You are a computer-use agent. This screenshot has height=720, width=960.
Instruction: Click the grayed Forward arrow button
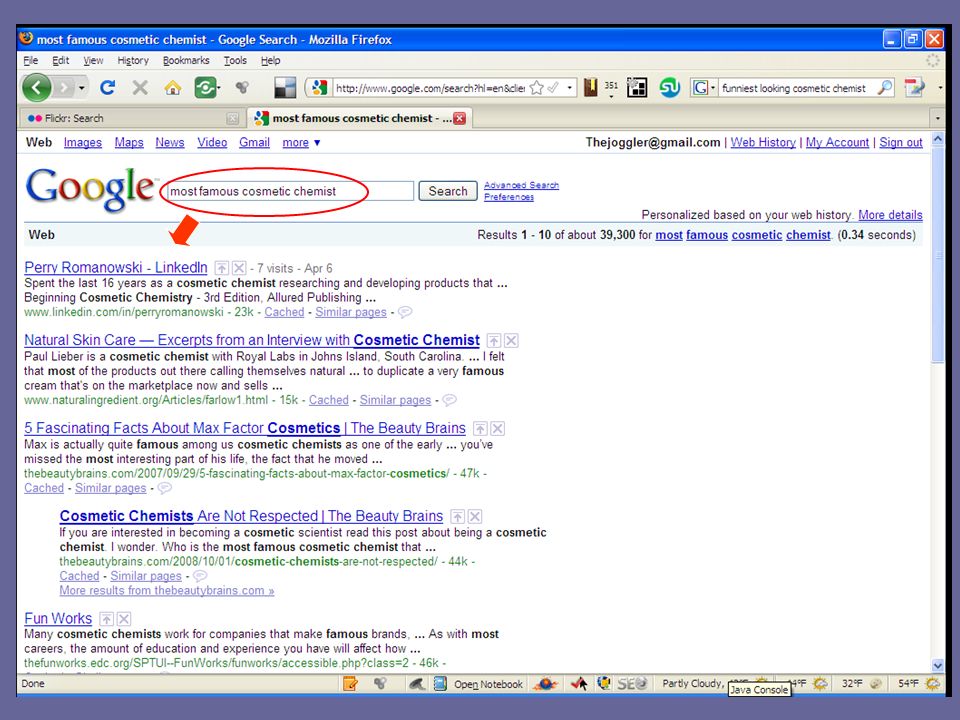coord(64,88)
